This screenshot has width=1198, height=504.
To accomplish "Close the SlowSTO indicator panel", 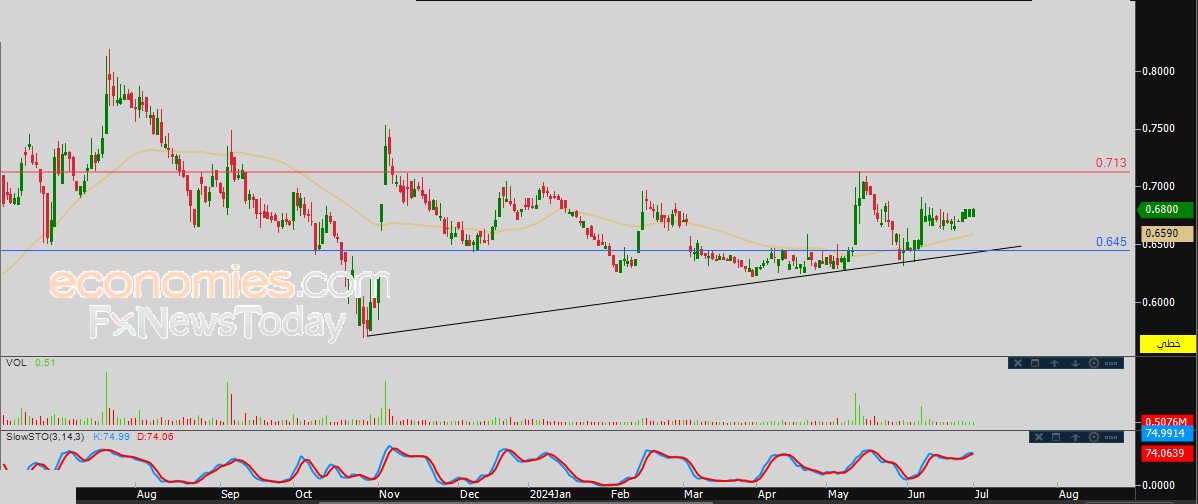I will 1037,437.
